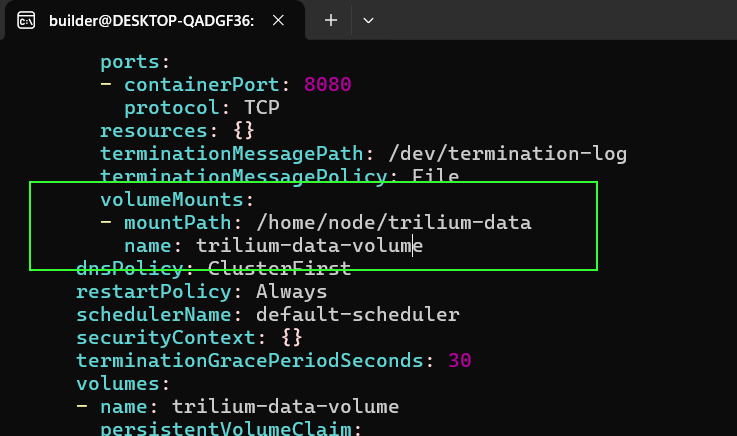Screen dimensions: 737x436
Task: Click the /dev/termination-log path text
Action: coord(508,154)
